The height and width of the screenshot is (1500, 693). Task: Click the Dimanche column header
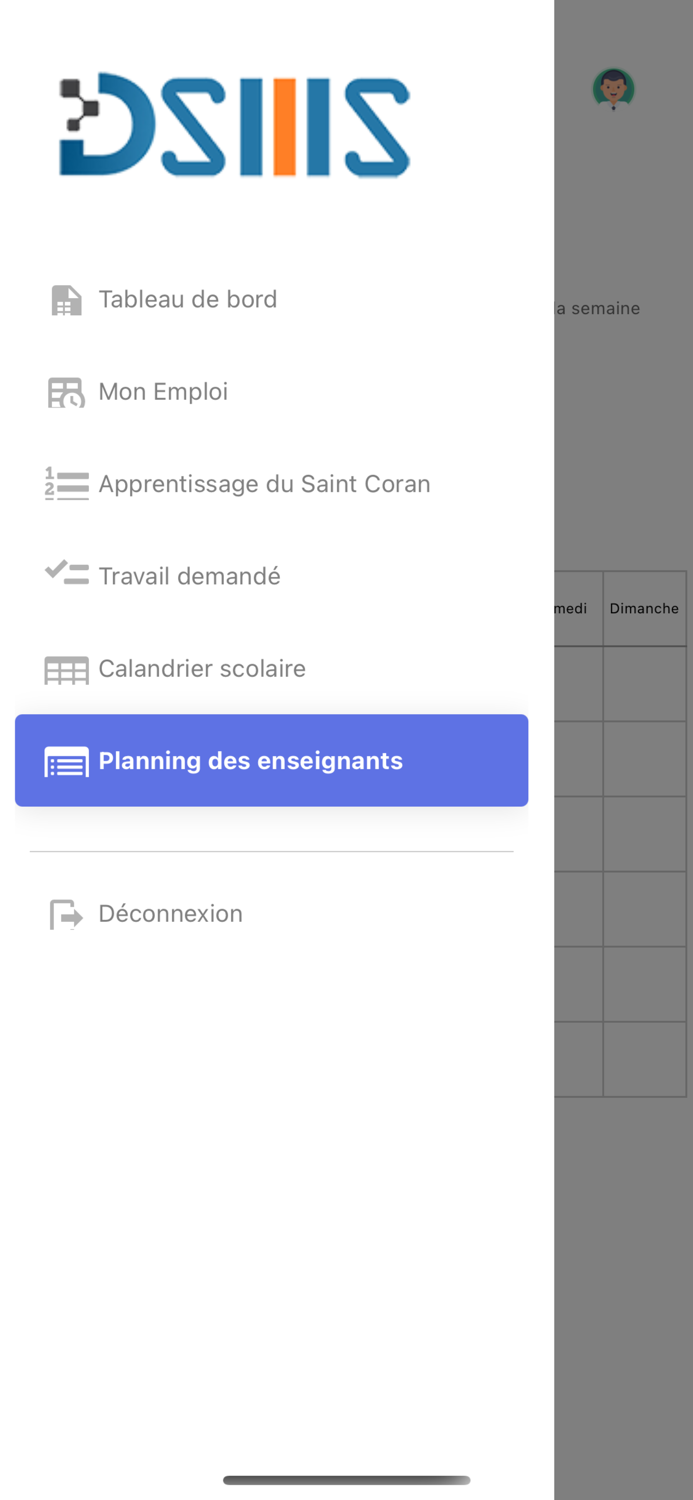(x=644, y=608)
